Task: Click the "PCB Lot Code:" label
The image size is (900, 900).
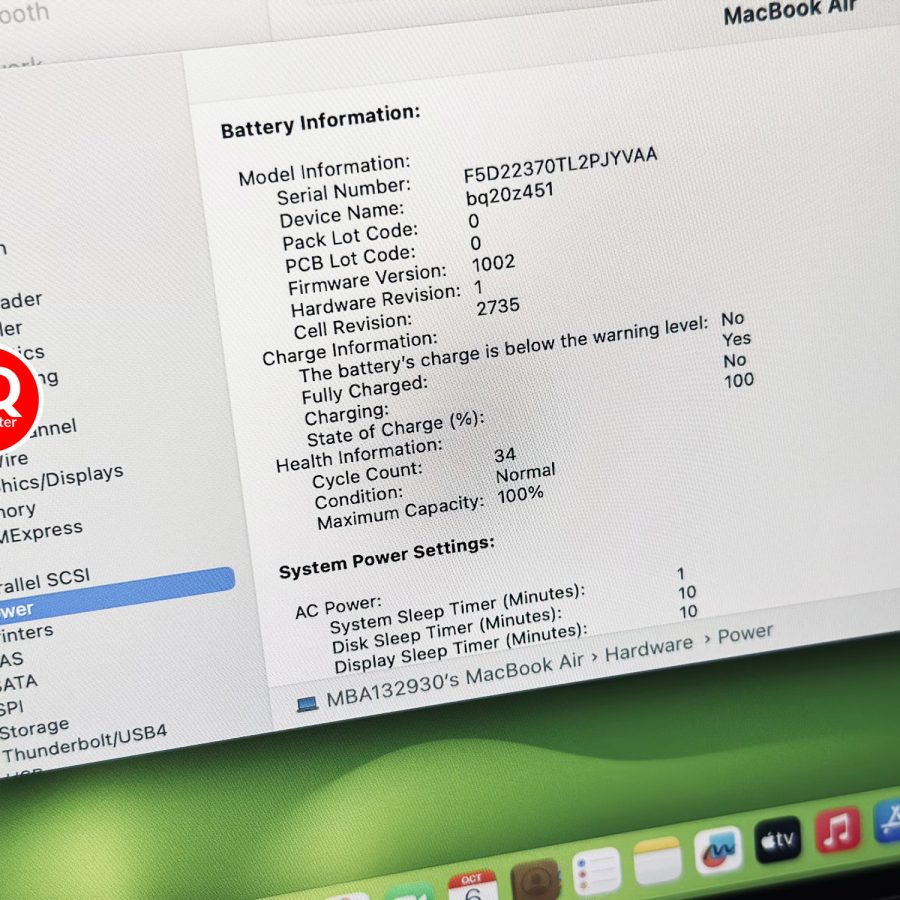Action: click(x=350, y=259)
